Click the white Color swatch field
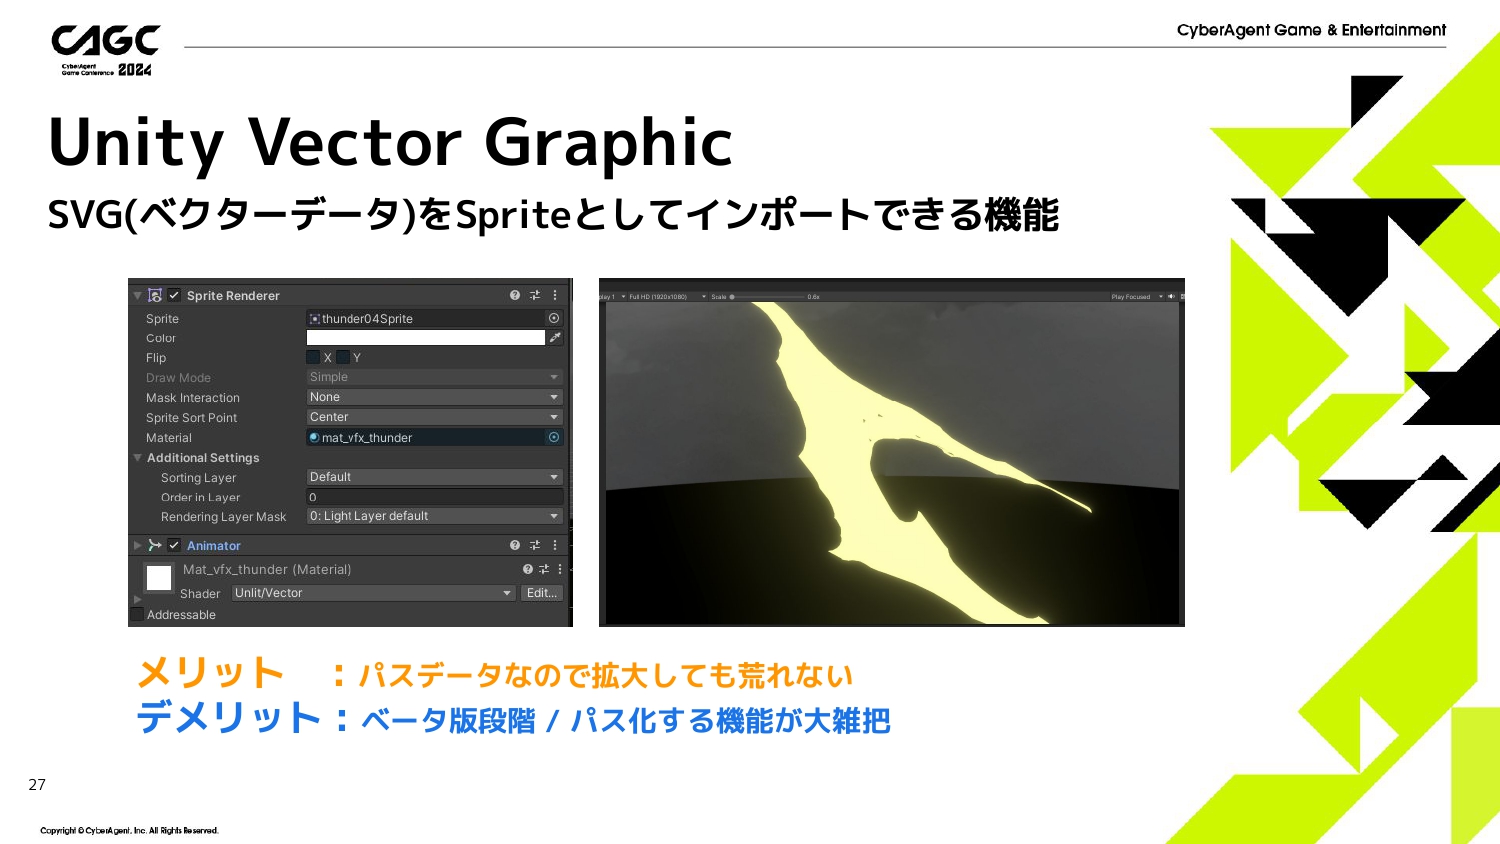Screen dimensions: 1500x844 tap(426, 338)
